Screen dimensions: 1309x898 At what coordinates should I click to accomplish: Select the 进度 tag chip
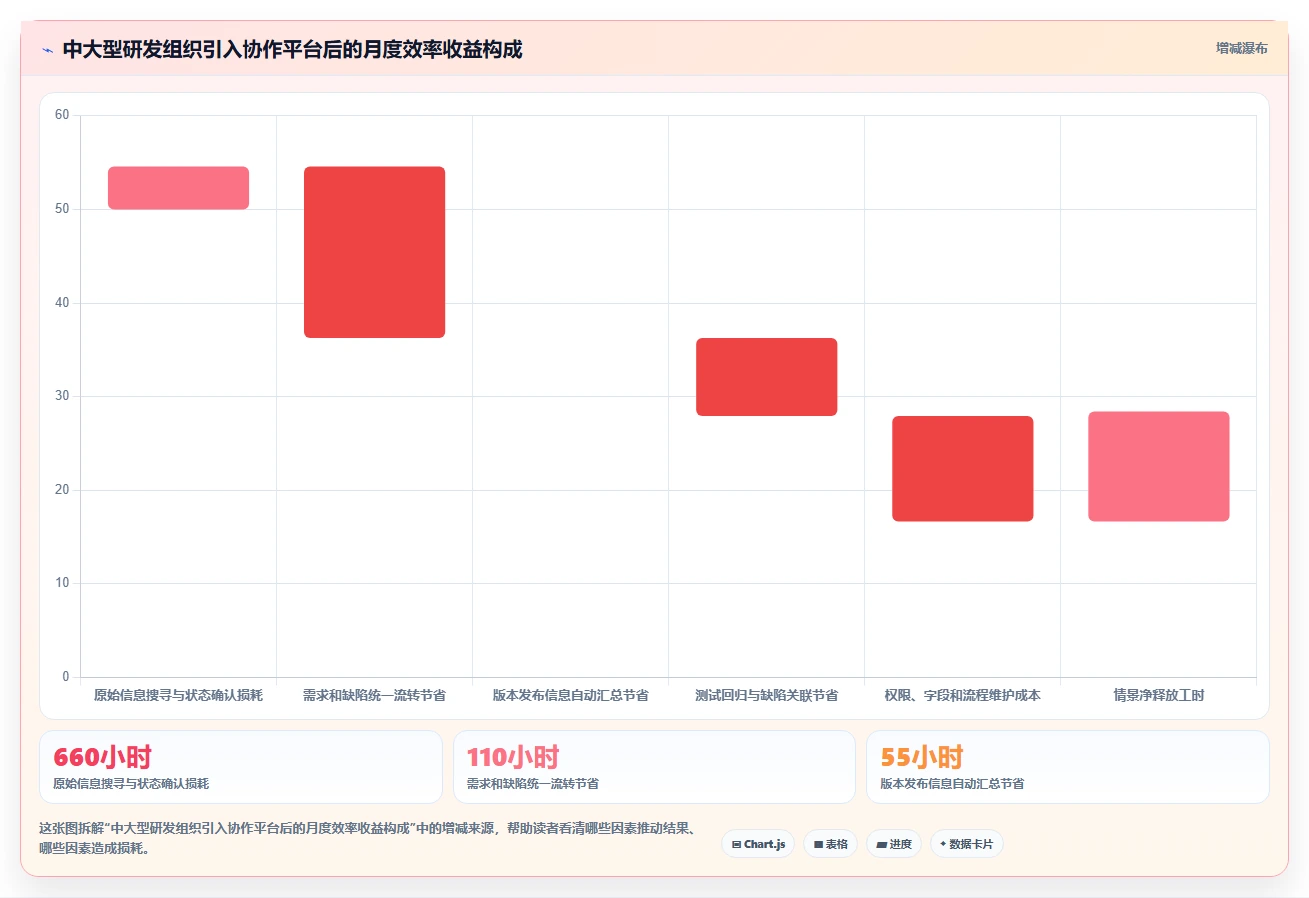tap(893, 844)
